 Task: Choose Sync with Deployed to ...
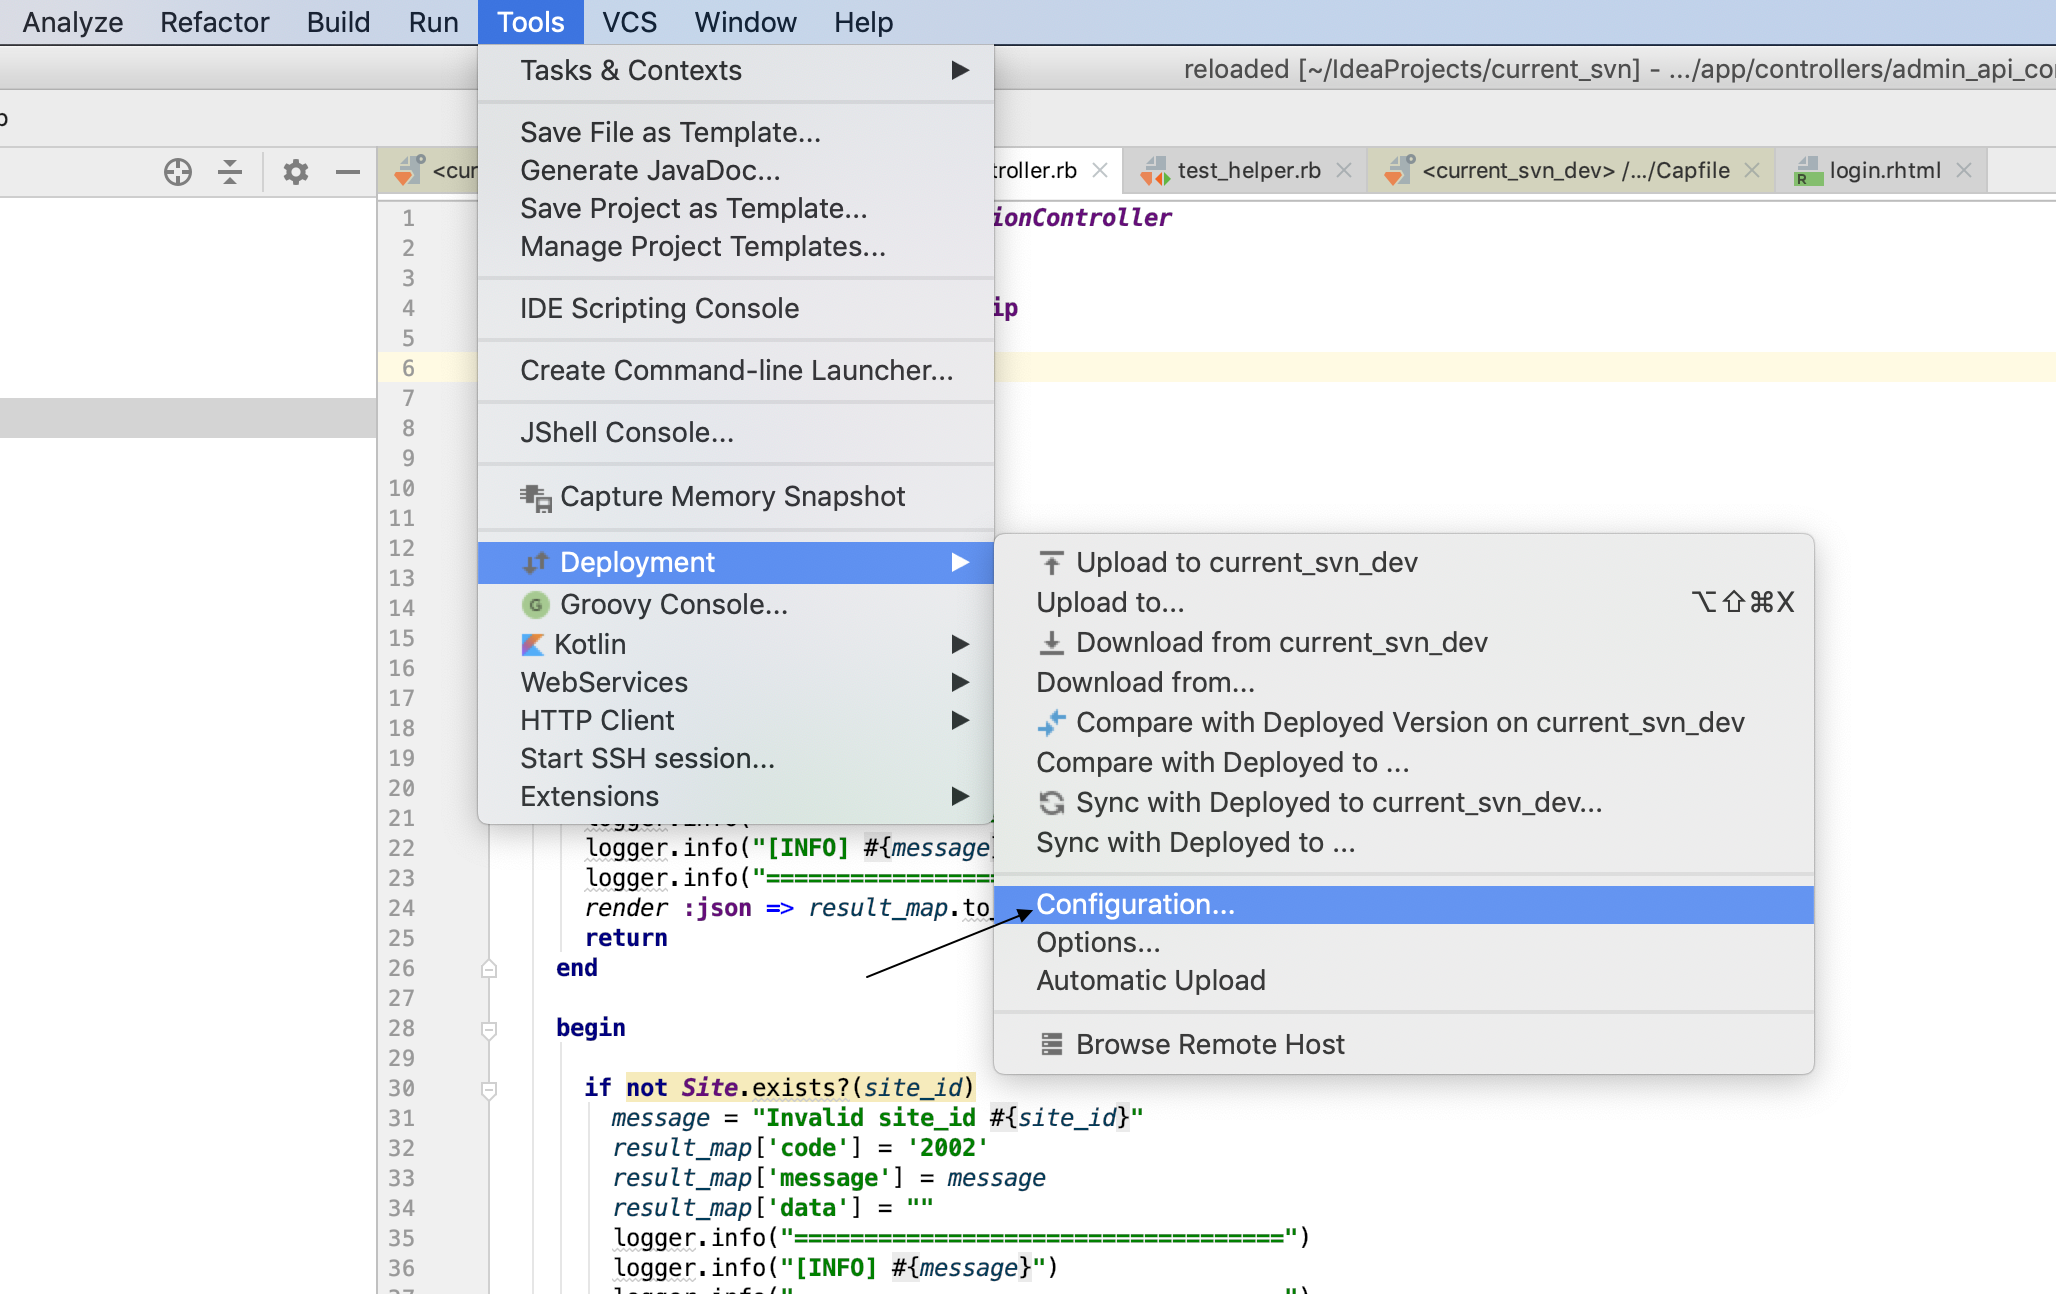pos(1404,843)
